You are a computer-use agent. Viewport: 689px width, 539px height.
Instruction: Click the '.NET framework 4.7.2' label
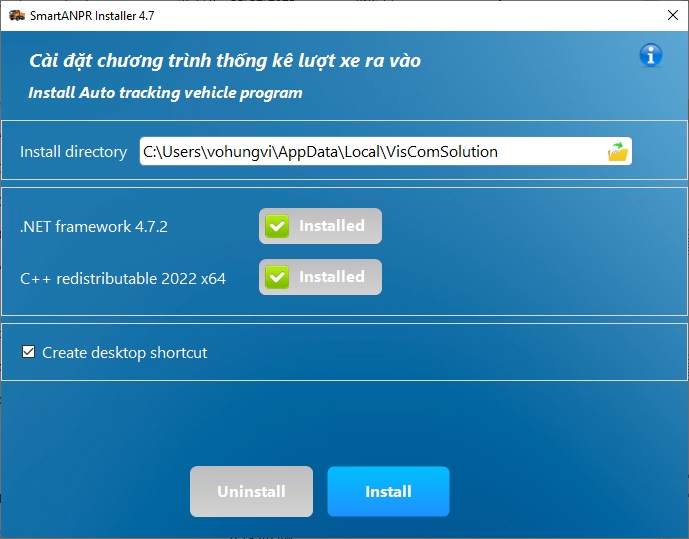[x=94, y=227]
